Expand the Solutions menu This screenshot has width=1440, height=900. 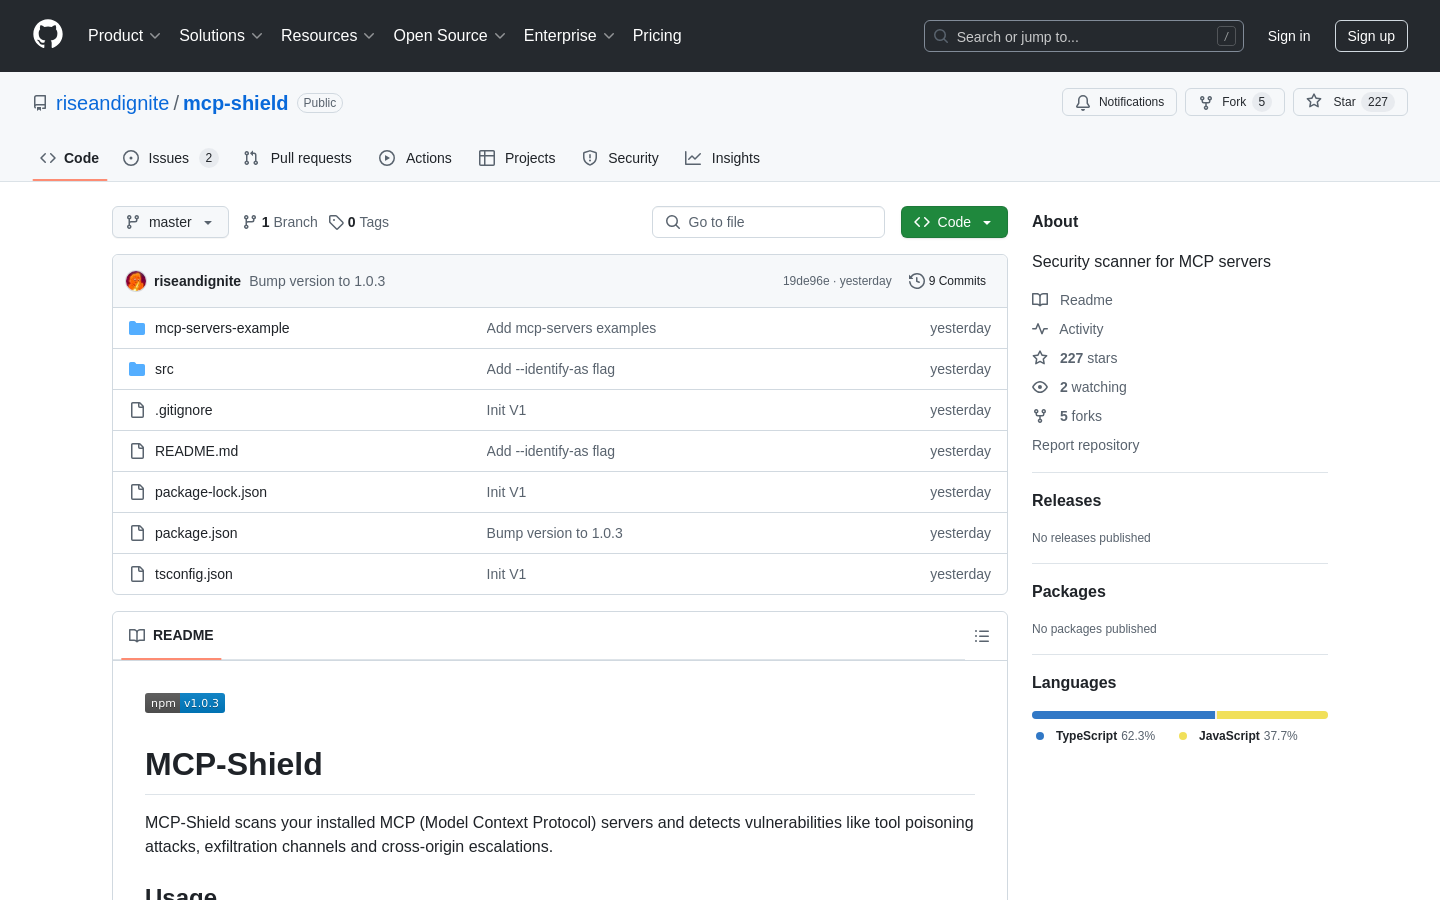click(221, 36)
